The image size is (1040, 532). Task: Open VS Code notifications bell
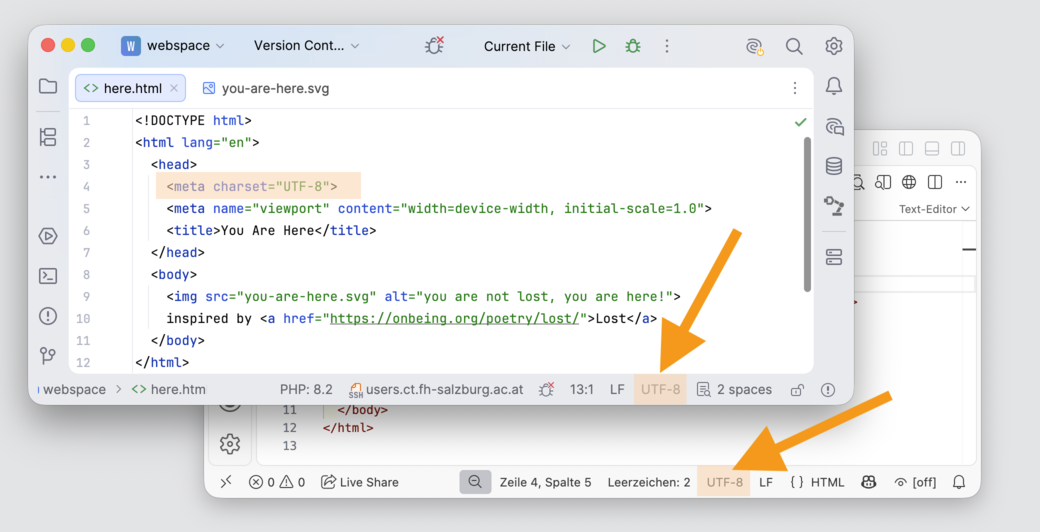pos(959,482)
